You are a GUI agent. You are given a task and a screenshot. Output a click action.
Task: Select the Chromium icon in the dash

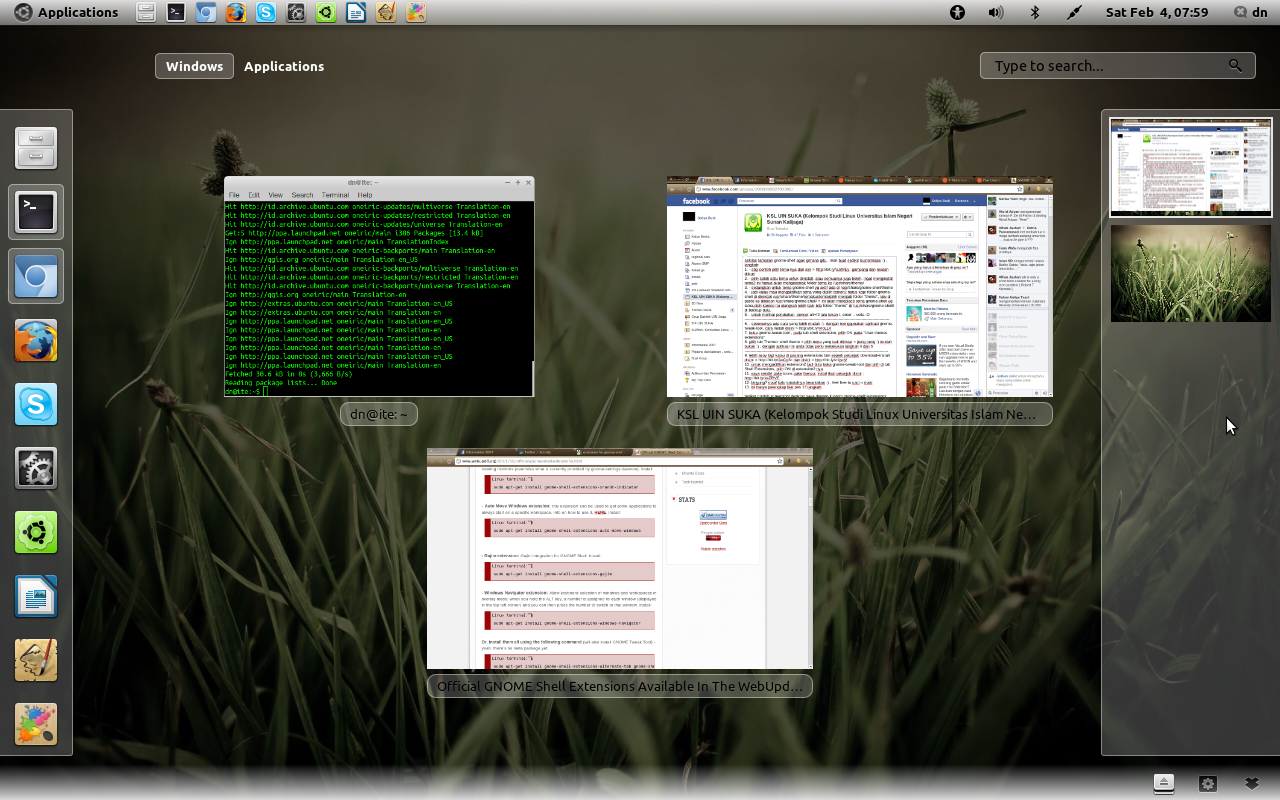(36, 276)
